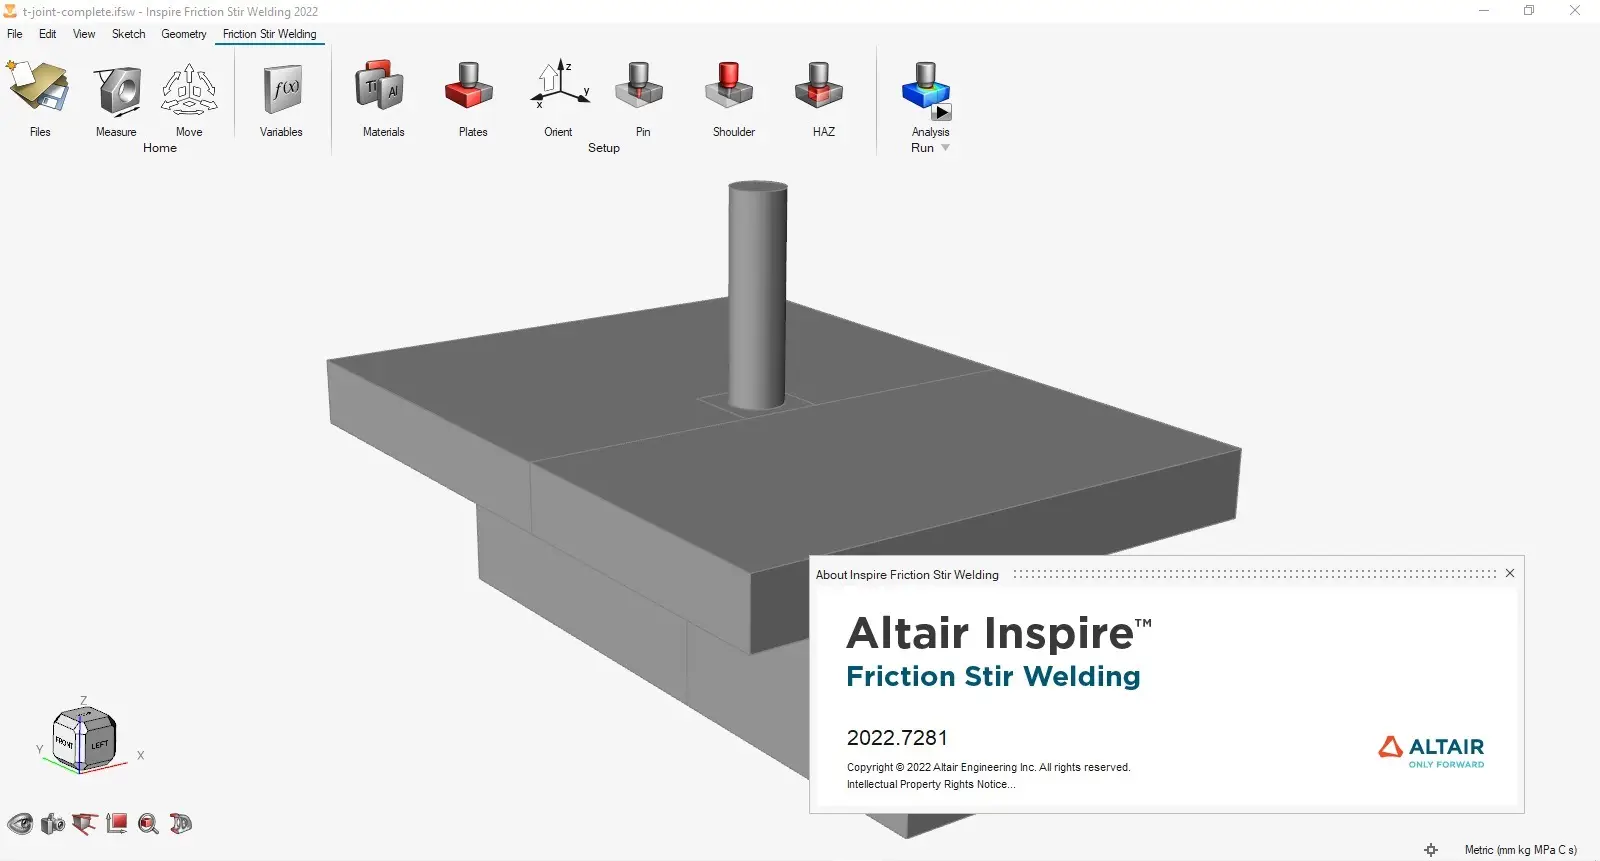Screen dimensions: 1600x861
Task: Open the View menu
Action: (x=84, y=34)
